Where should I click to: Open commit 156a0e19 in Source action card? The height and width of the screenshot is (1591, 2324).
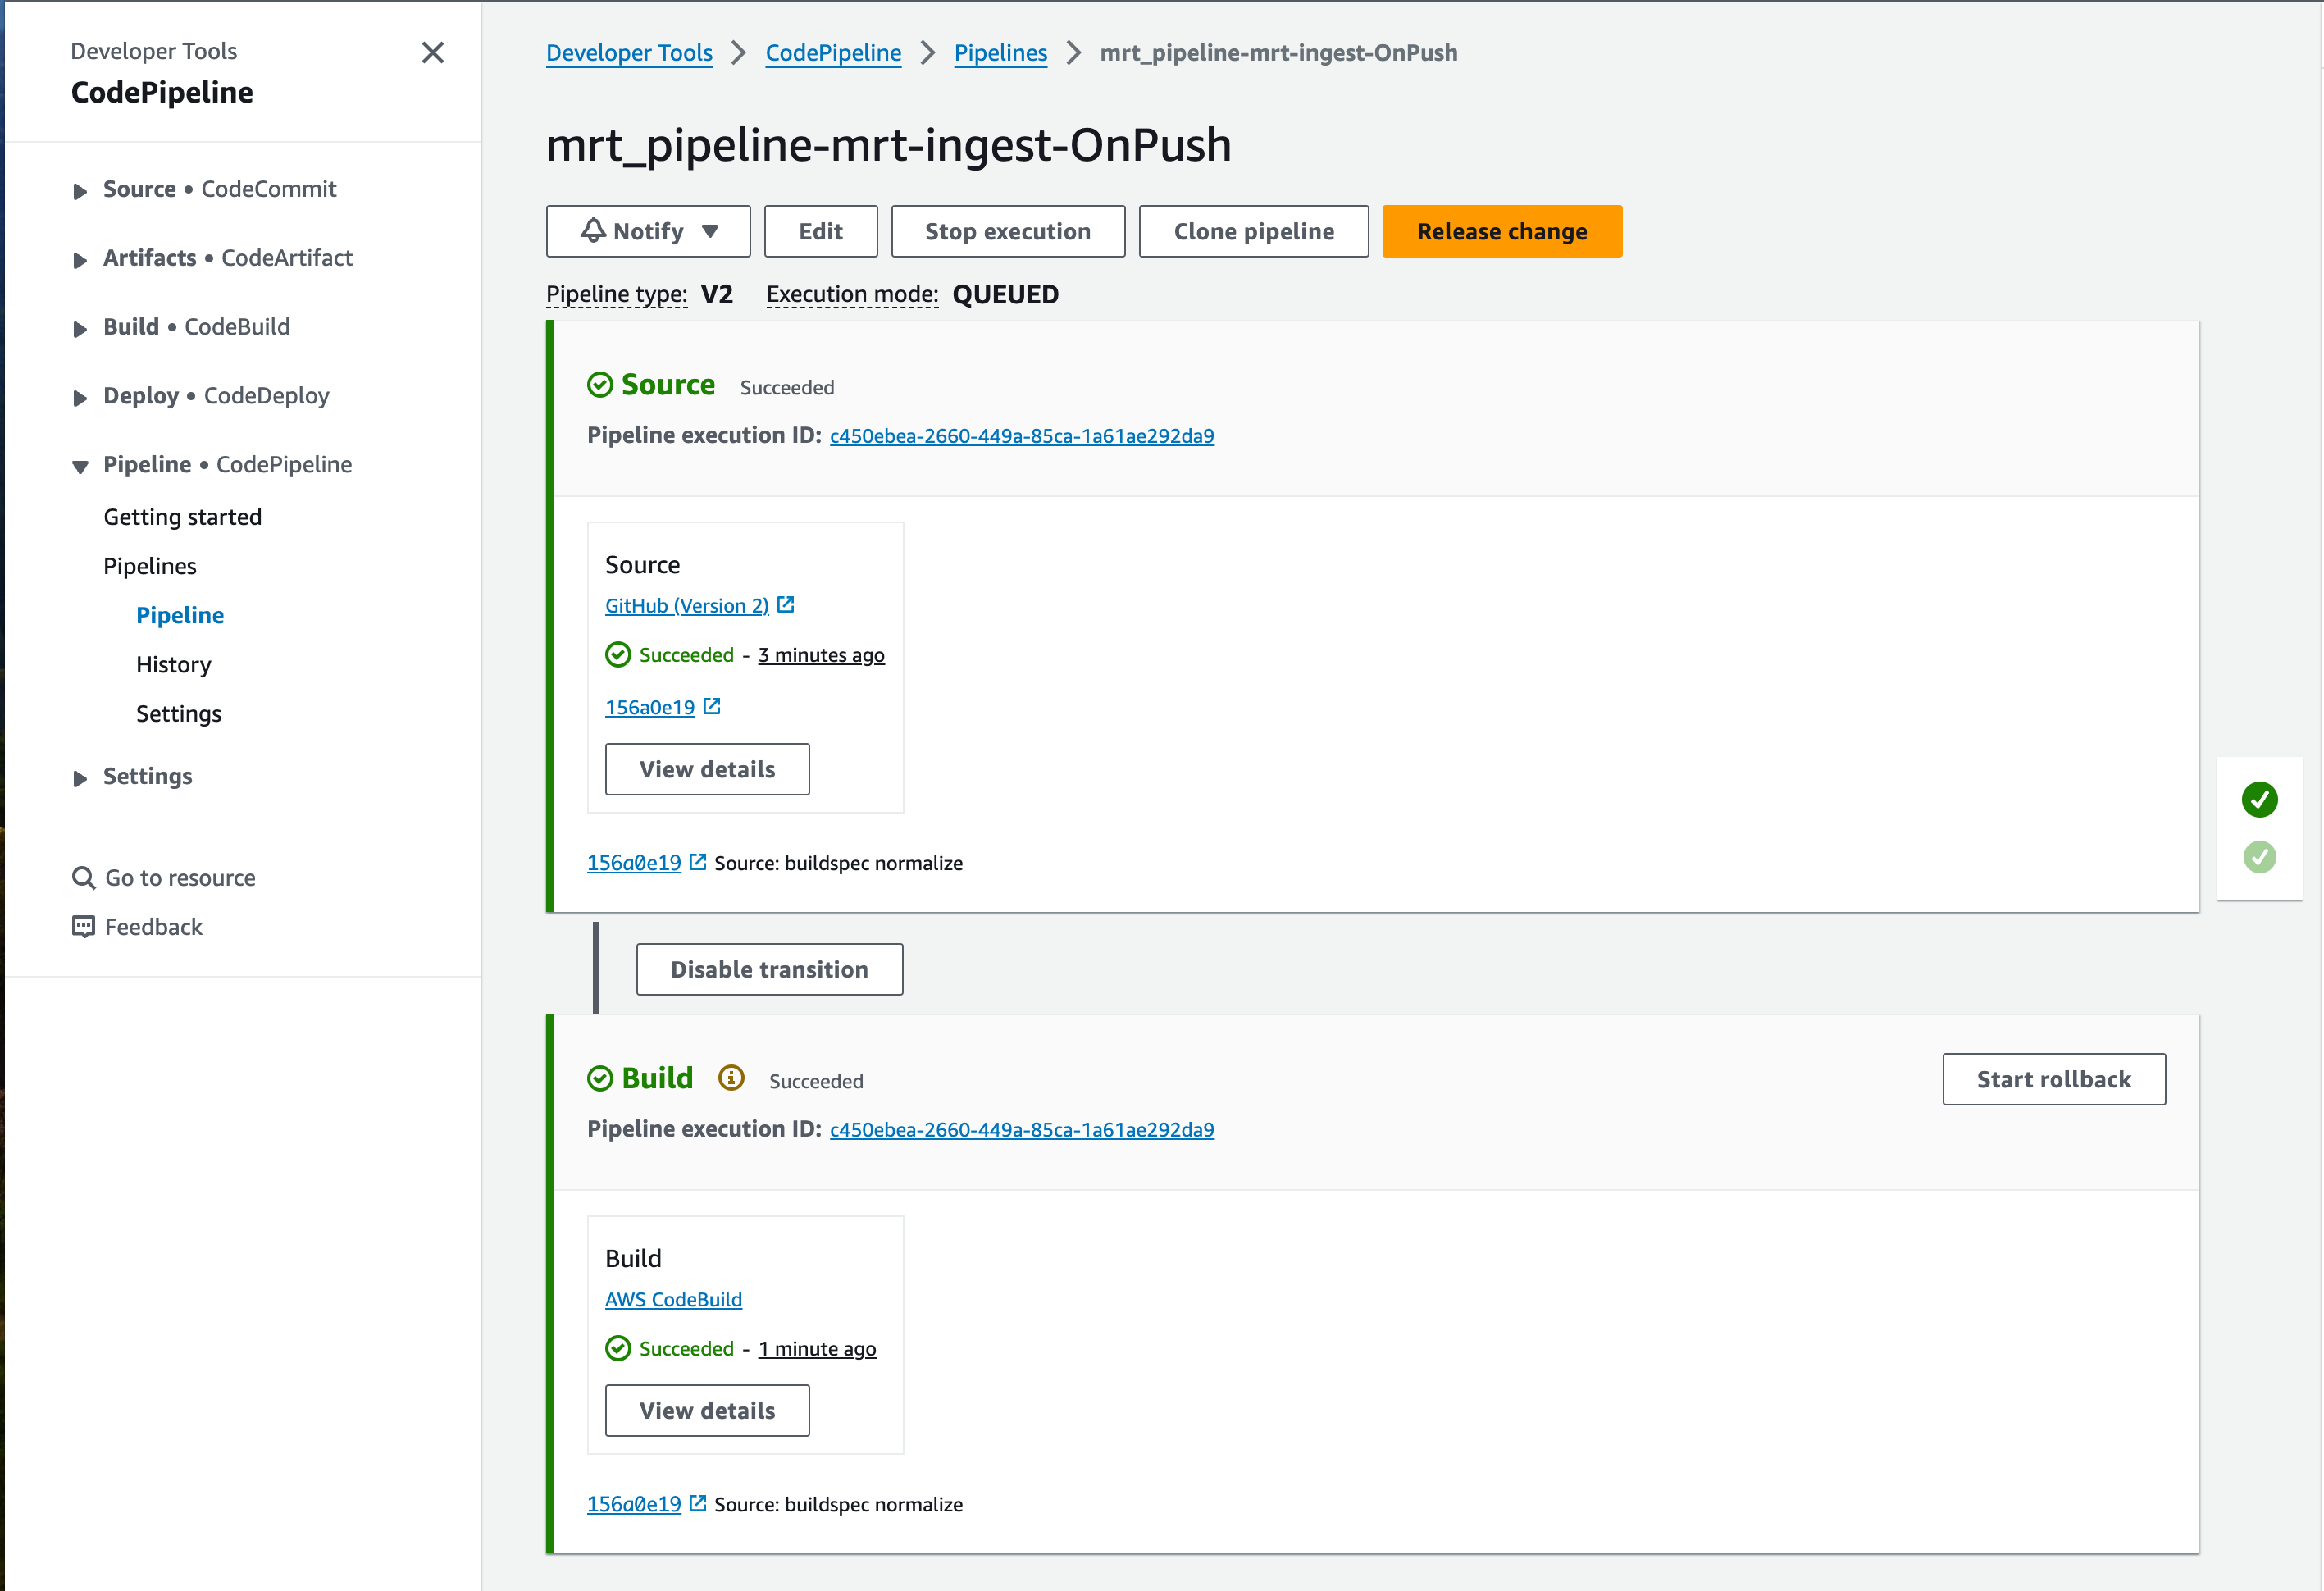650,707
